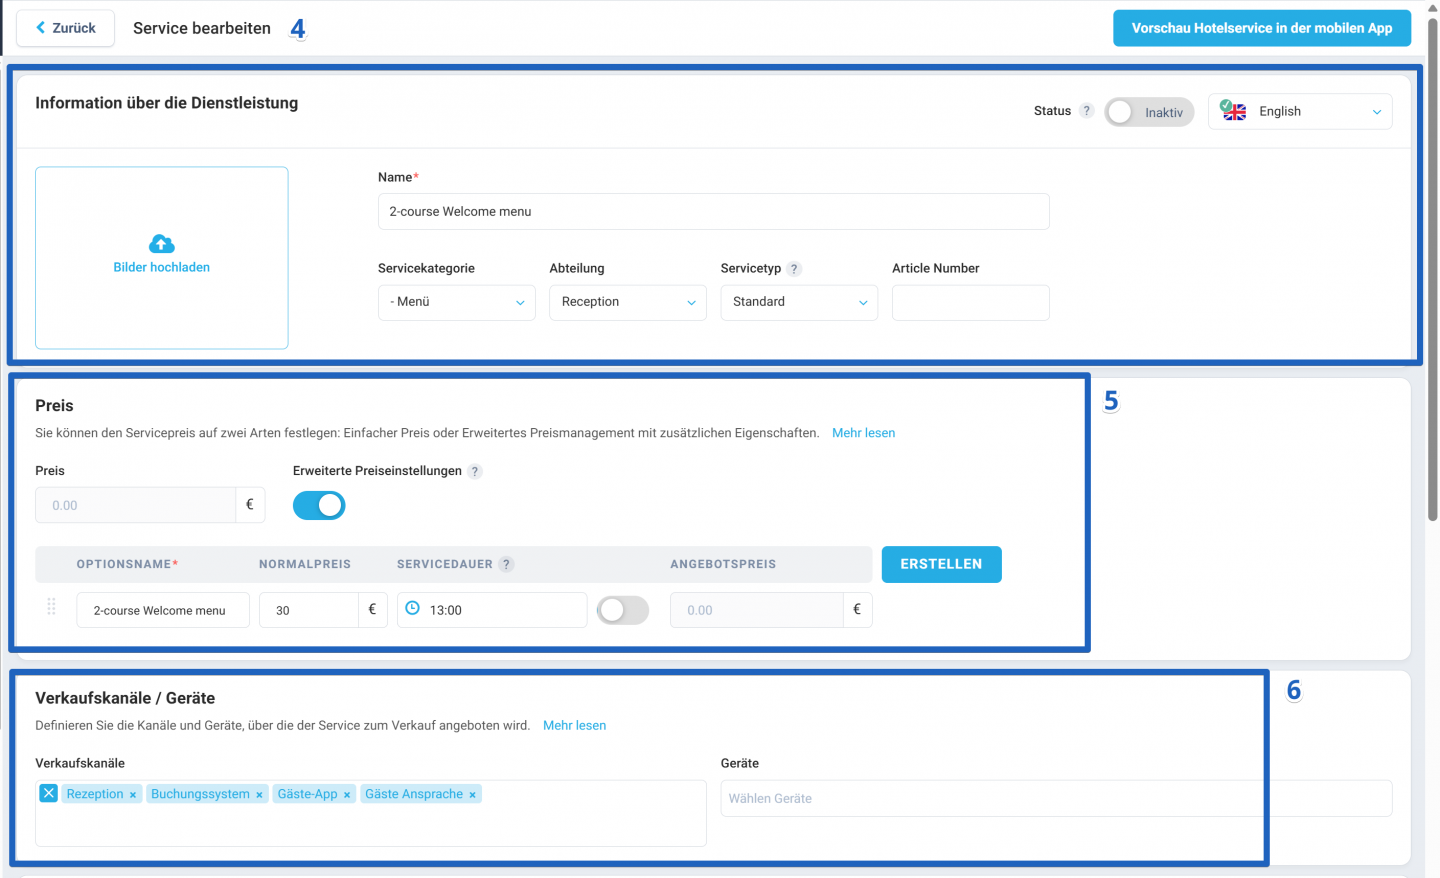Remove the Gäste-App channel tag
The image size is (1440, 878).
(347, 795)
